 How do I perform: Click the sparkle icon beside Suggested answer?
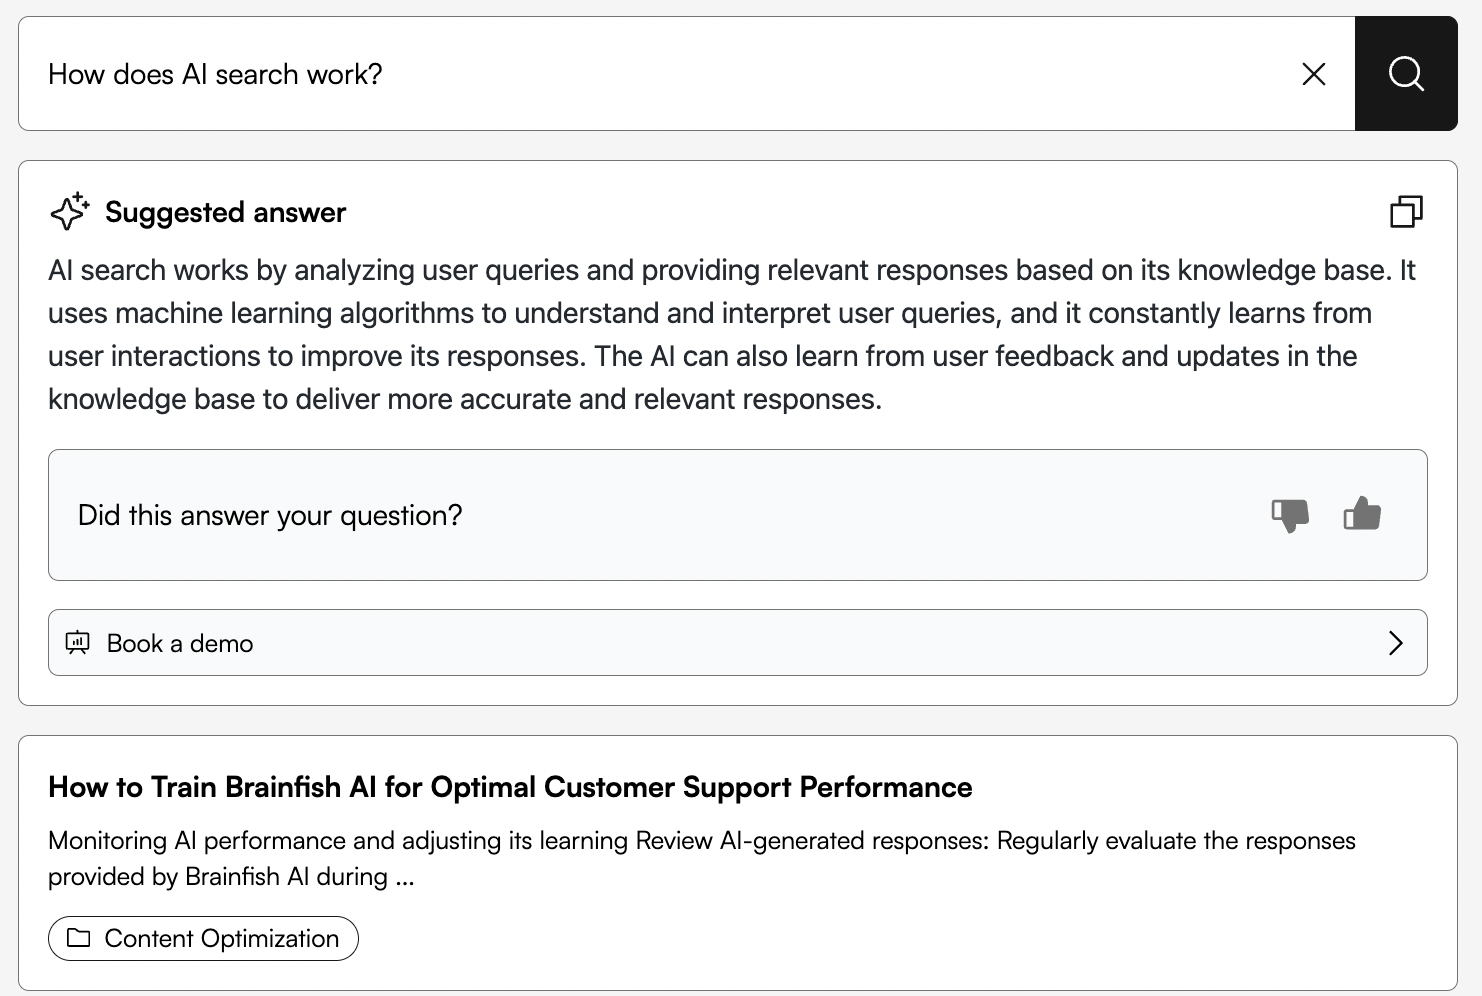pyautogui.click(x=70, y=211)
